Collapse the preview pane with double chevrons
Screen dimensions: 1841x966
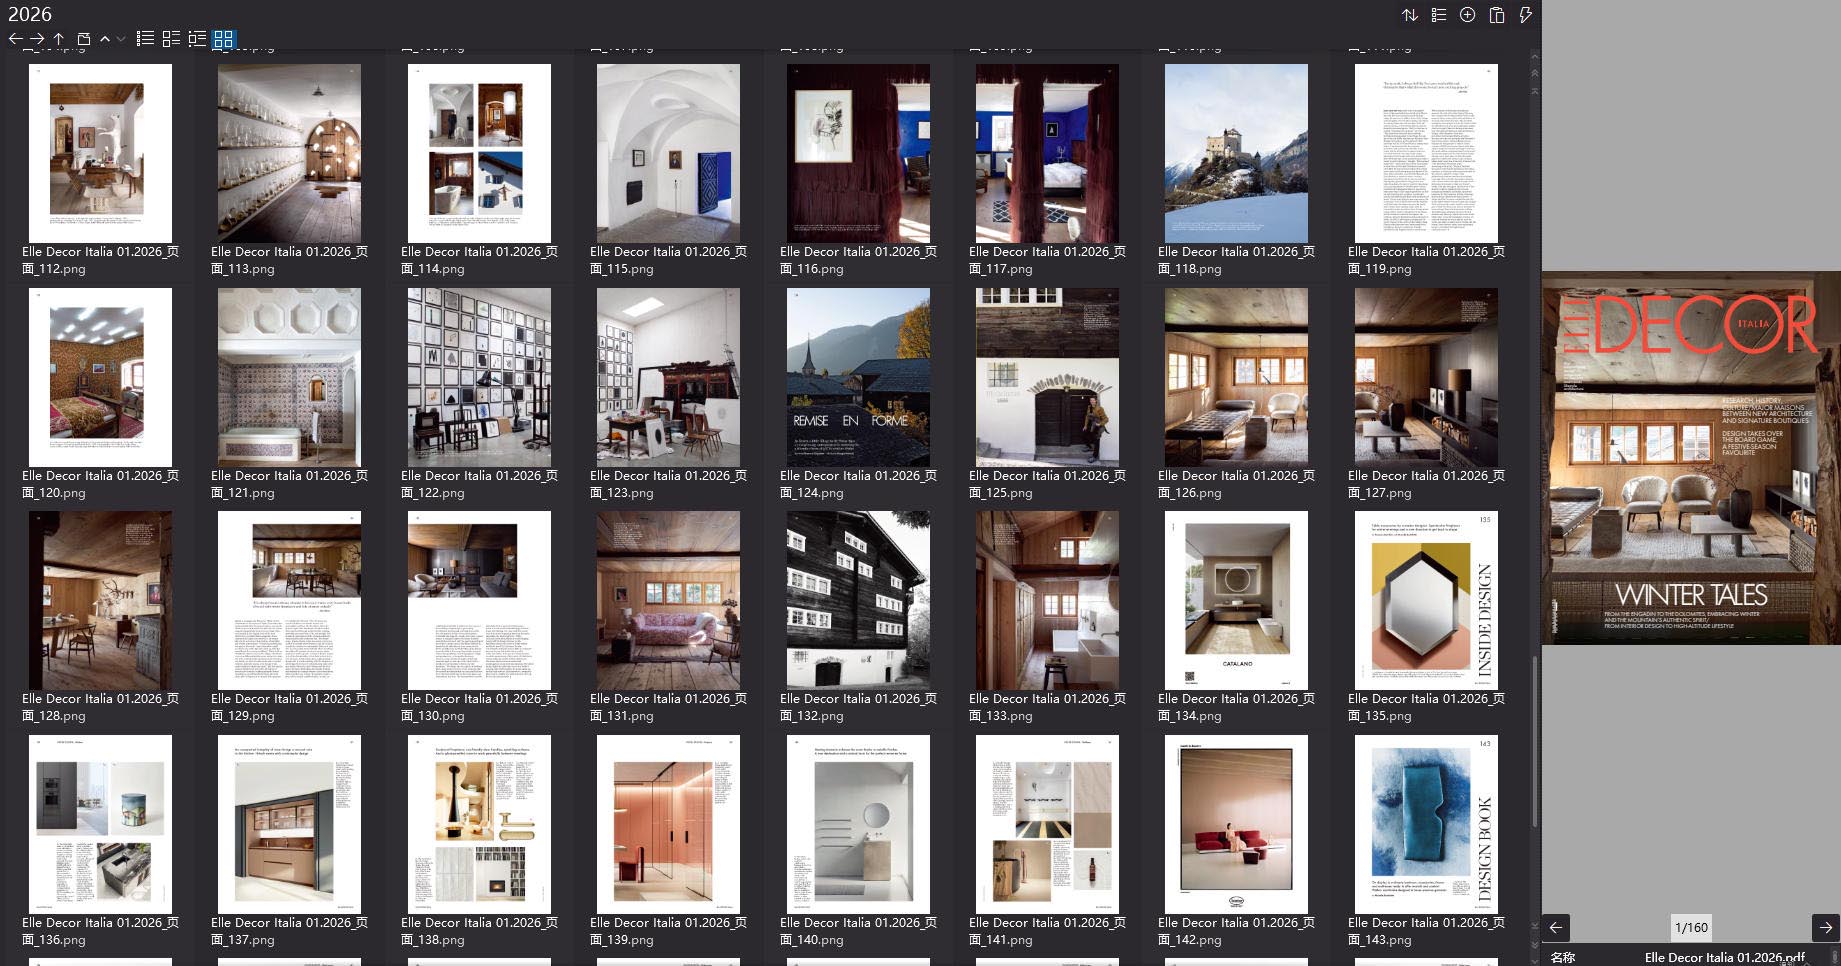tap(1534, 72)
